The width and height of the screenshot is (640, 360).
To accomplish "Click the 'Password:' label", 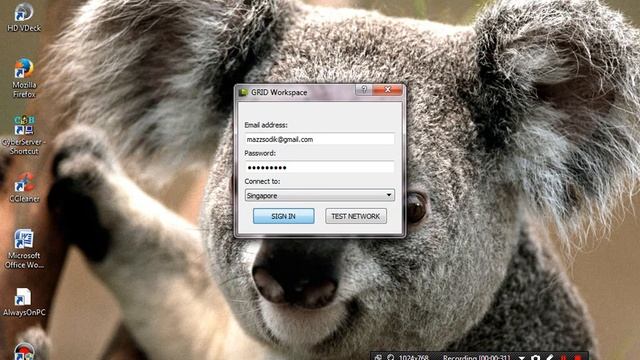I will (x=260, y=153).
